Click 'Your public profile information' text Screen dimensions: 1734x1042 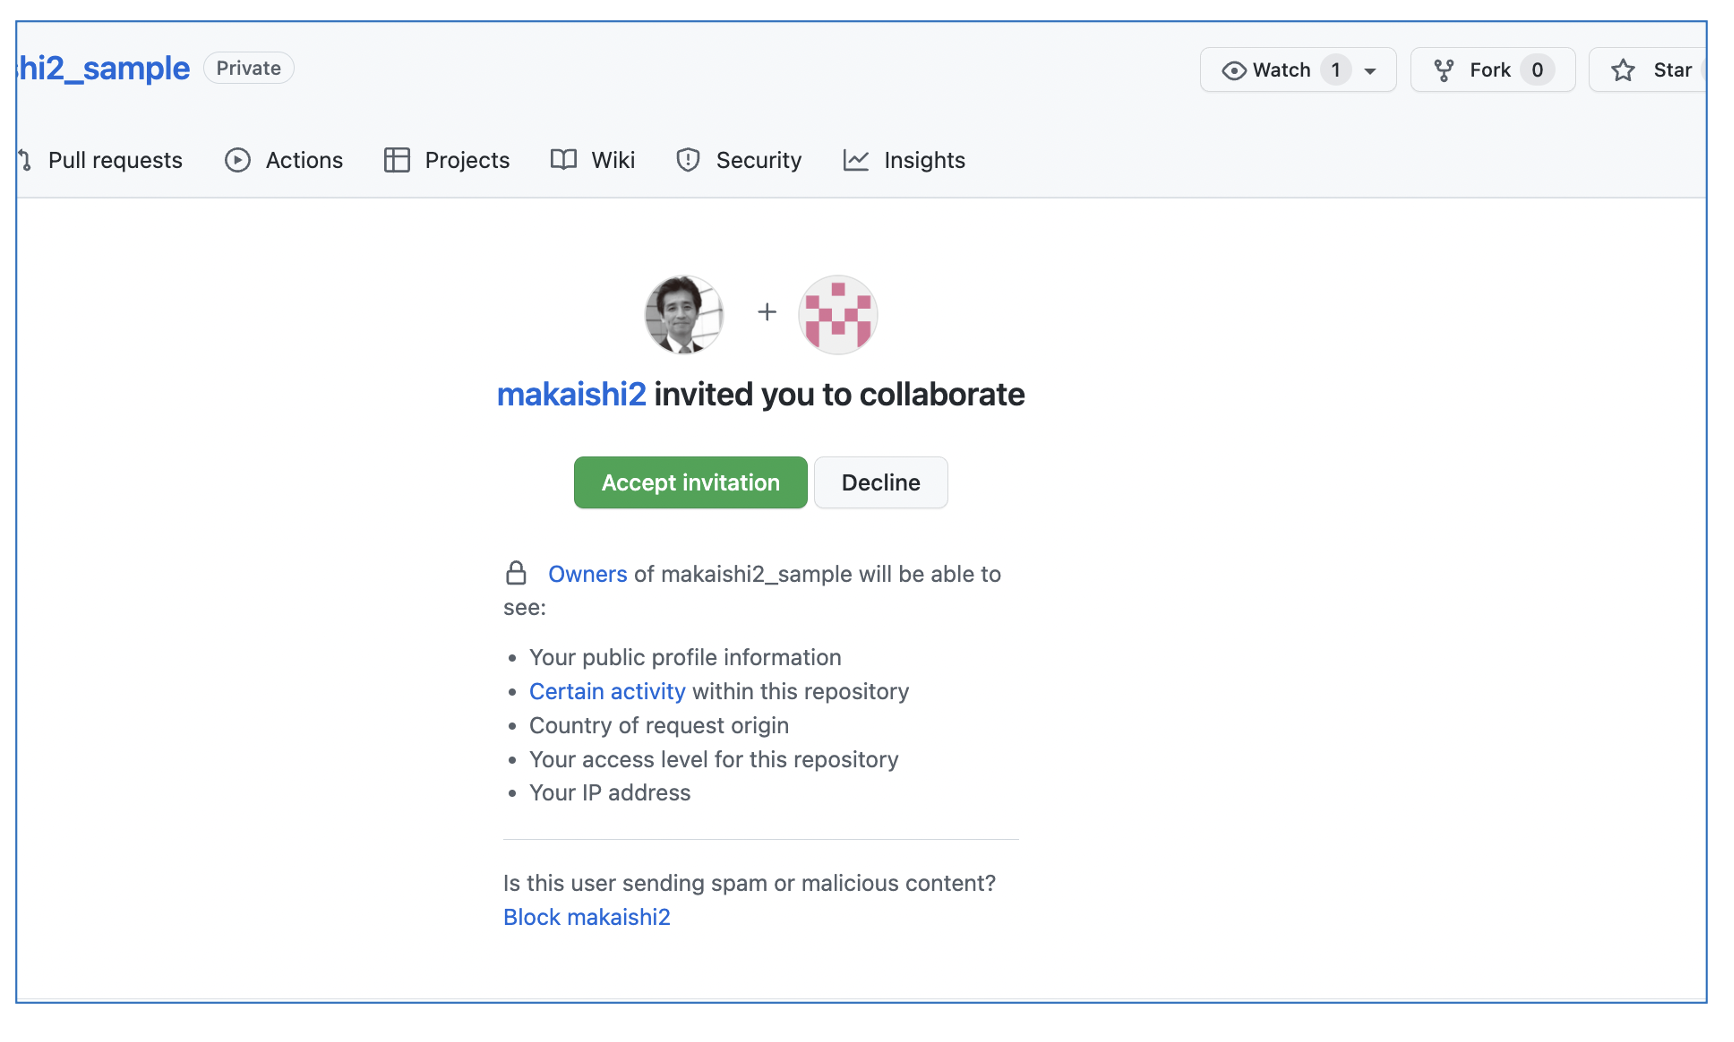(685, 658)
